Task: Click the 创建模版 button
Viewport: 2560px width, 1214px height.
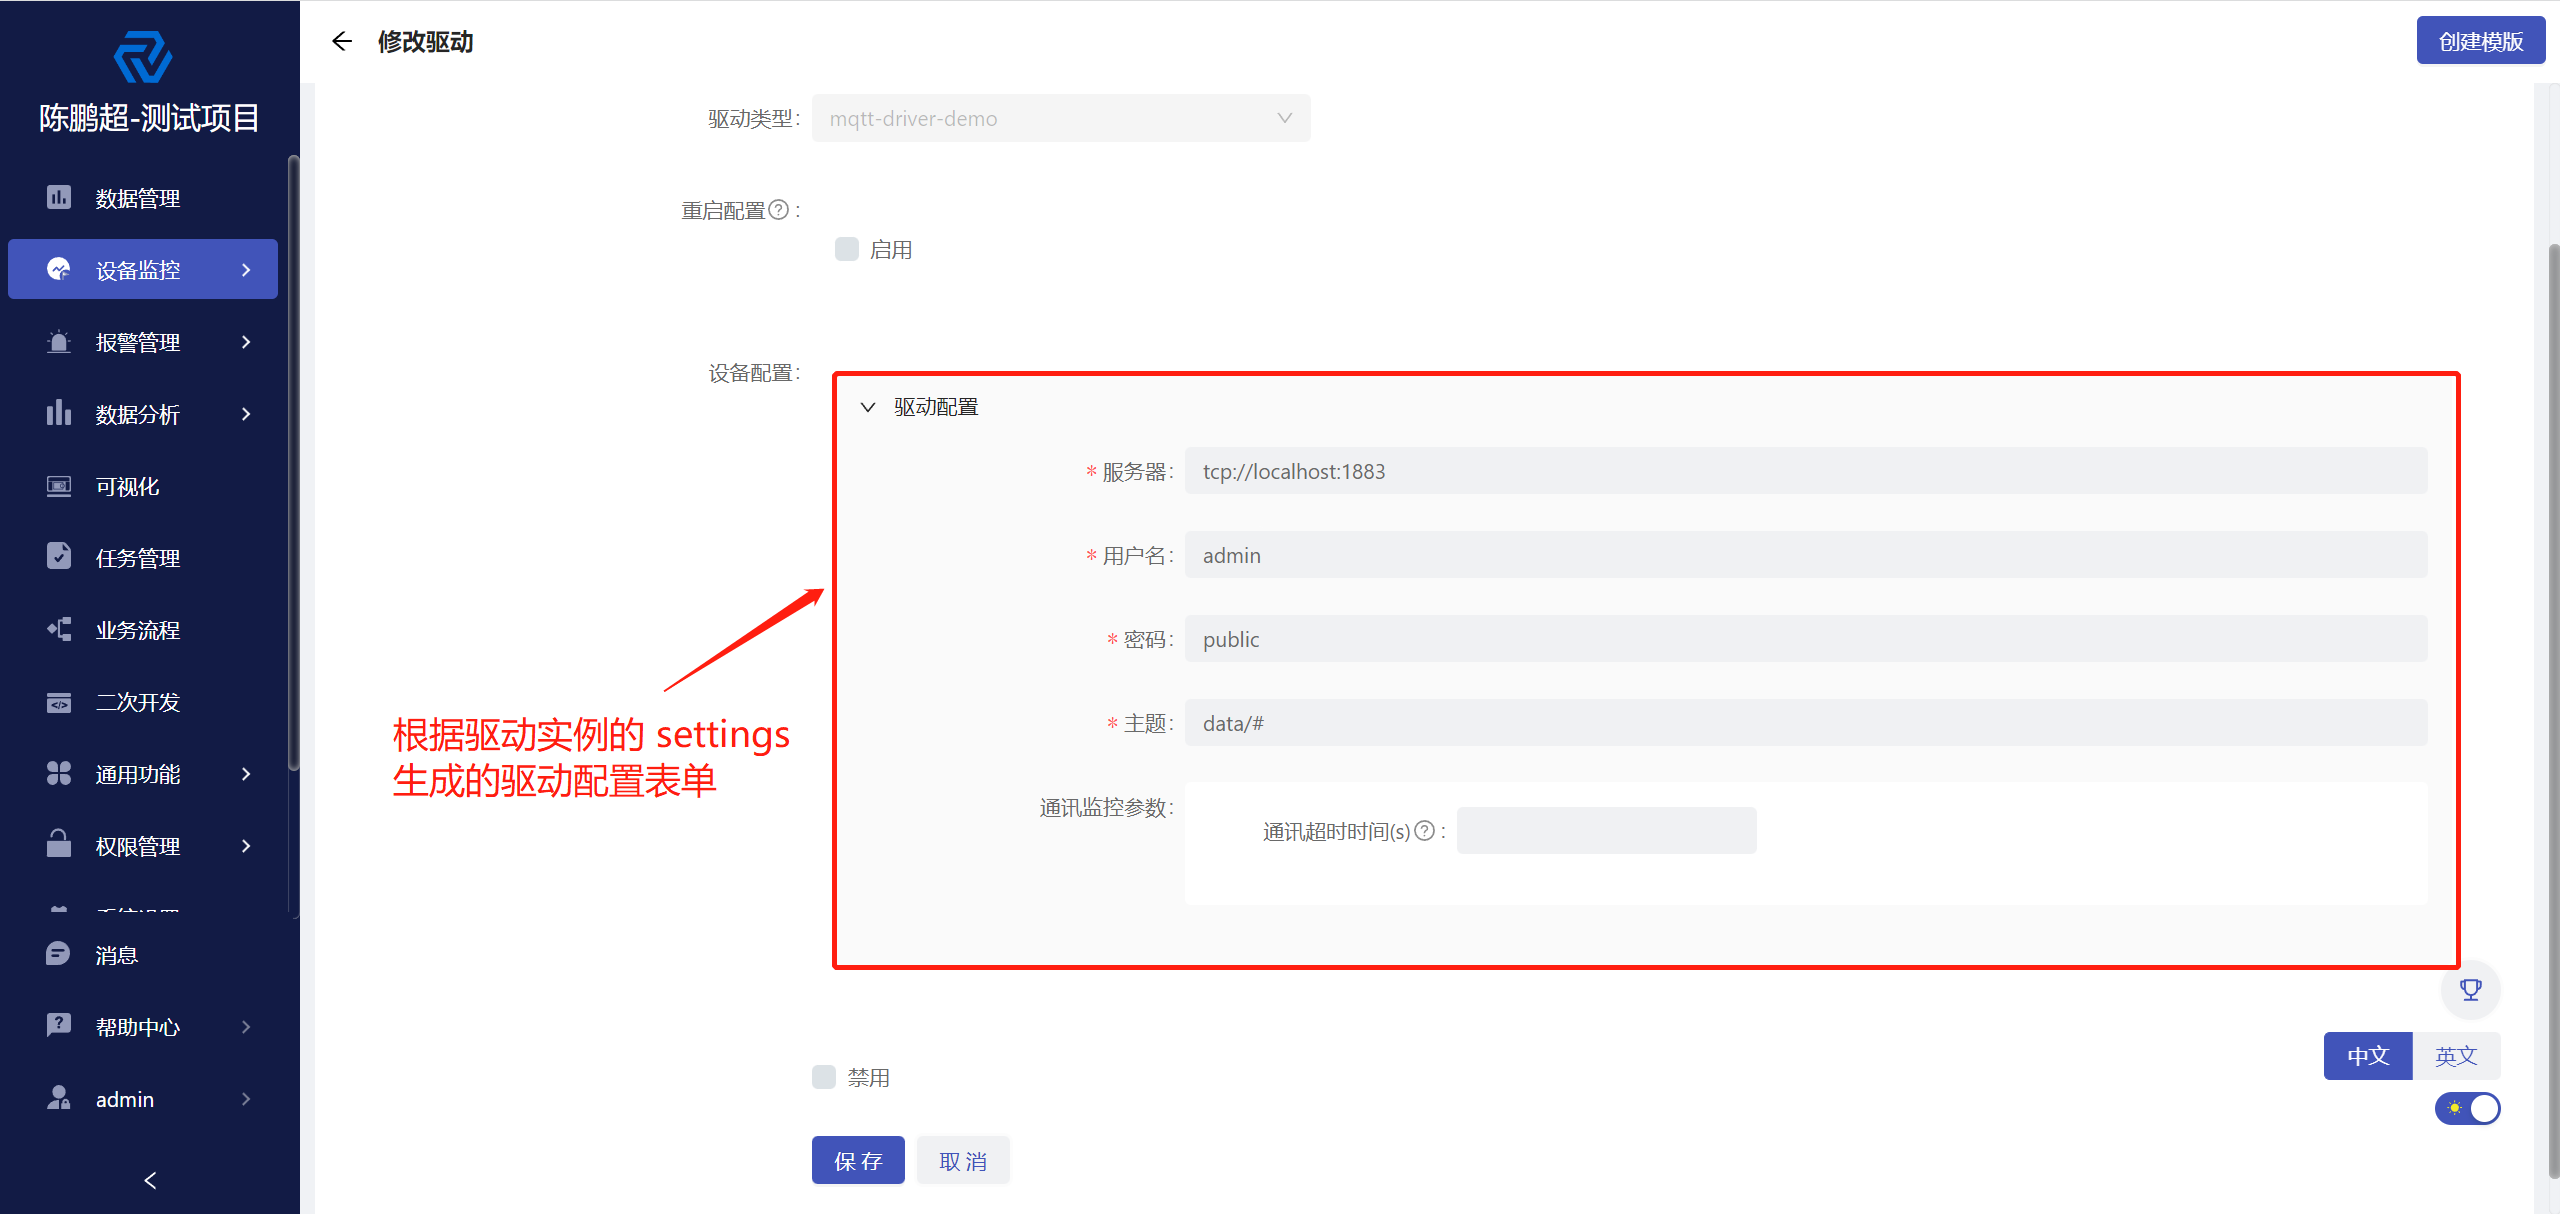Action: 2480,41
